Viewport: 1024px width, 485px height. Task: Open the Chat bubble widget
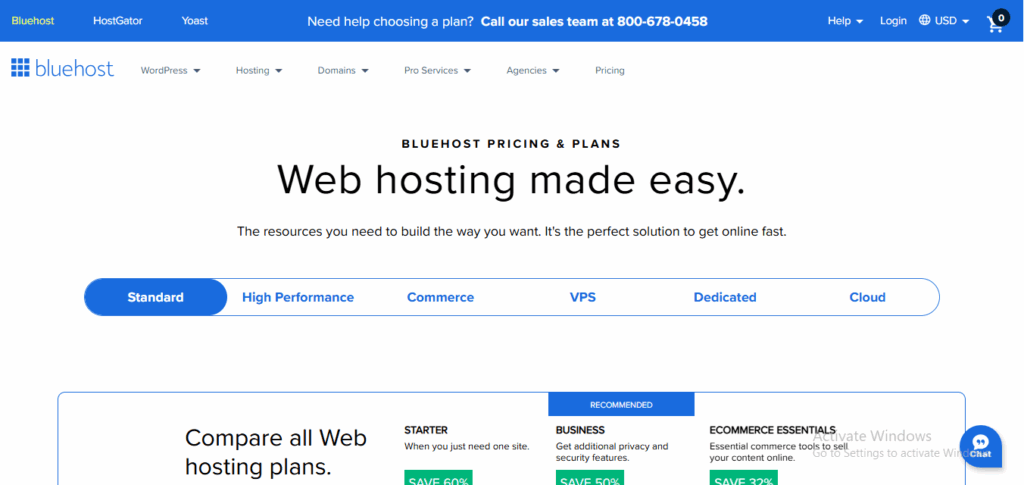(980, 446)
